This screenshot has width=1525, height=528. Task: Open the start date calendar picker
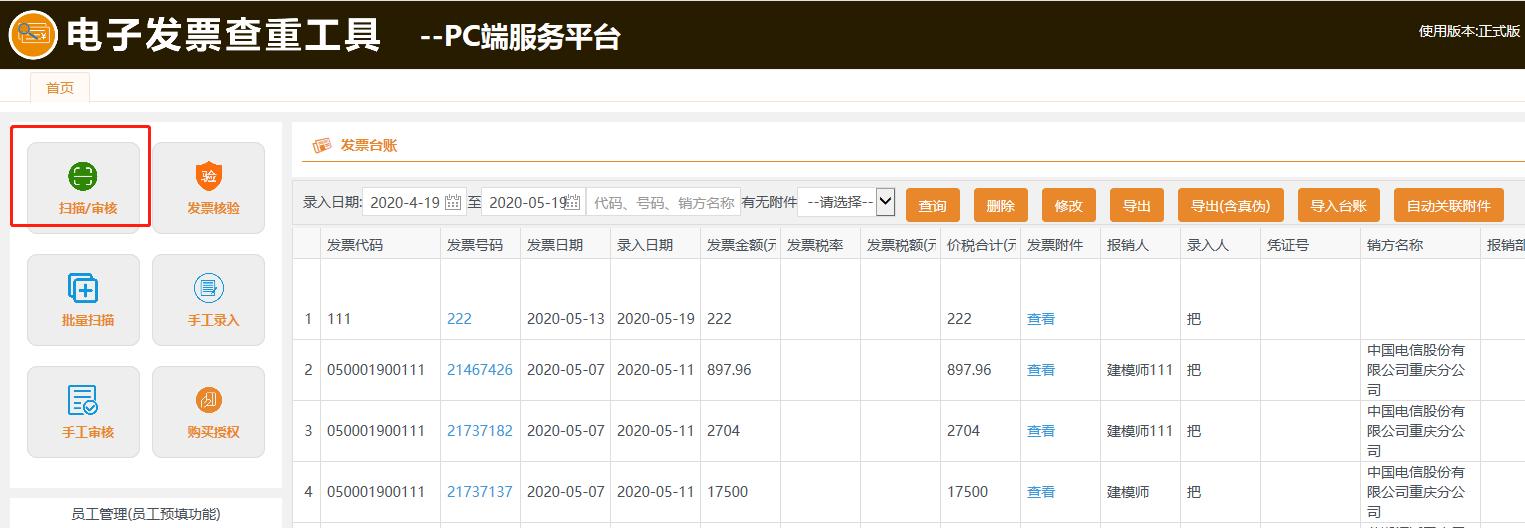pyautogui.click(x=453, y=202)
